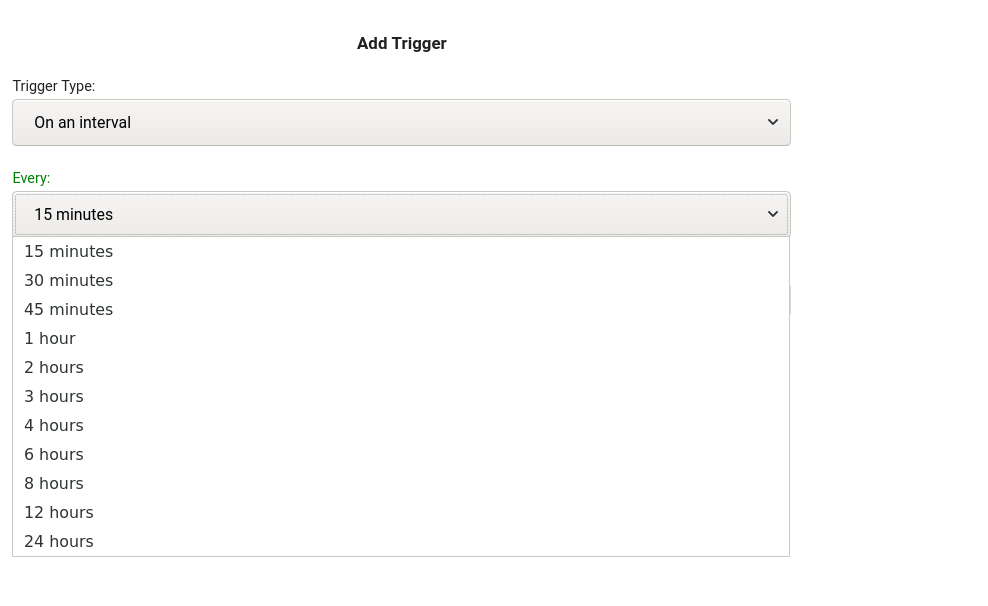Pick 45 minutes from the list
Image resolution: width=988 pixels, height=606 pixels.
[69, 309]
